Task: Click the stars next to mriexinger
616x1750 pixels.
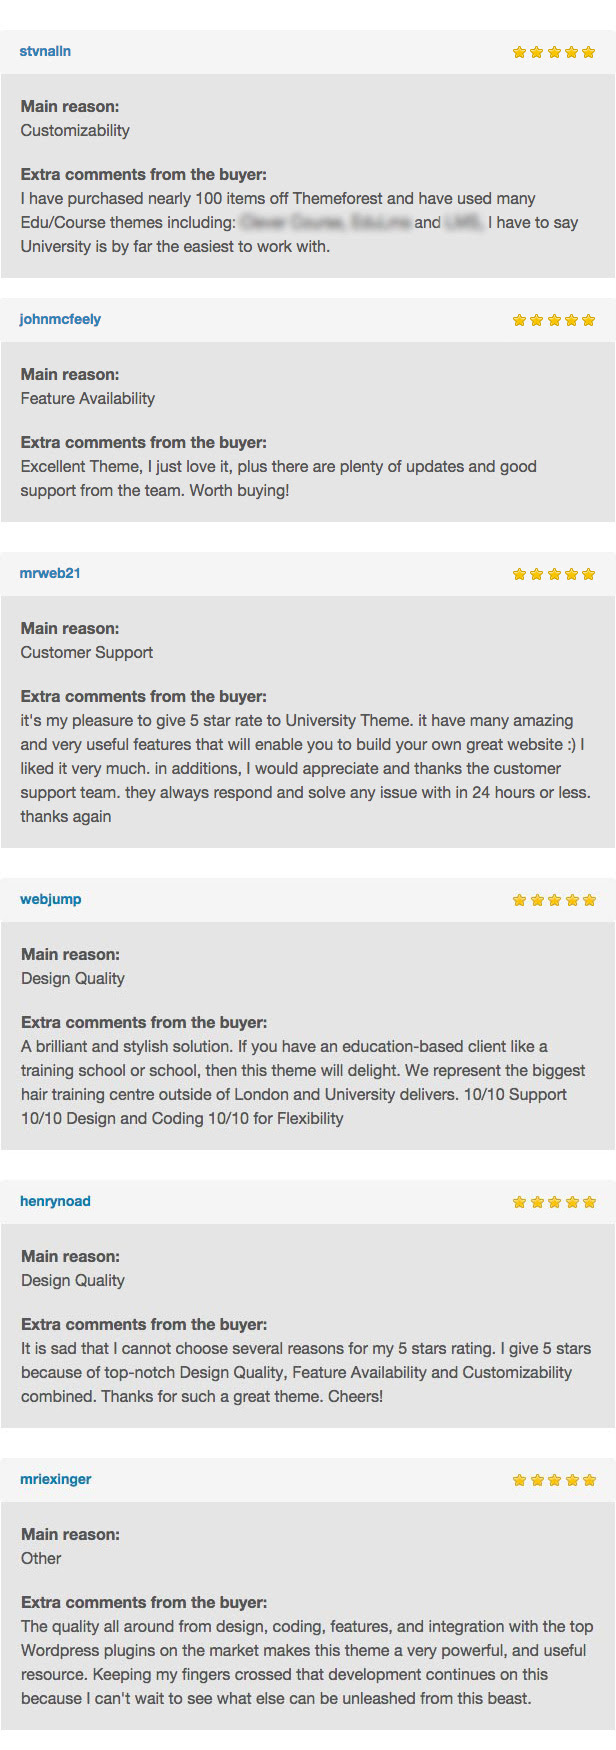Action: (554, 1480)
